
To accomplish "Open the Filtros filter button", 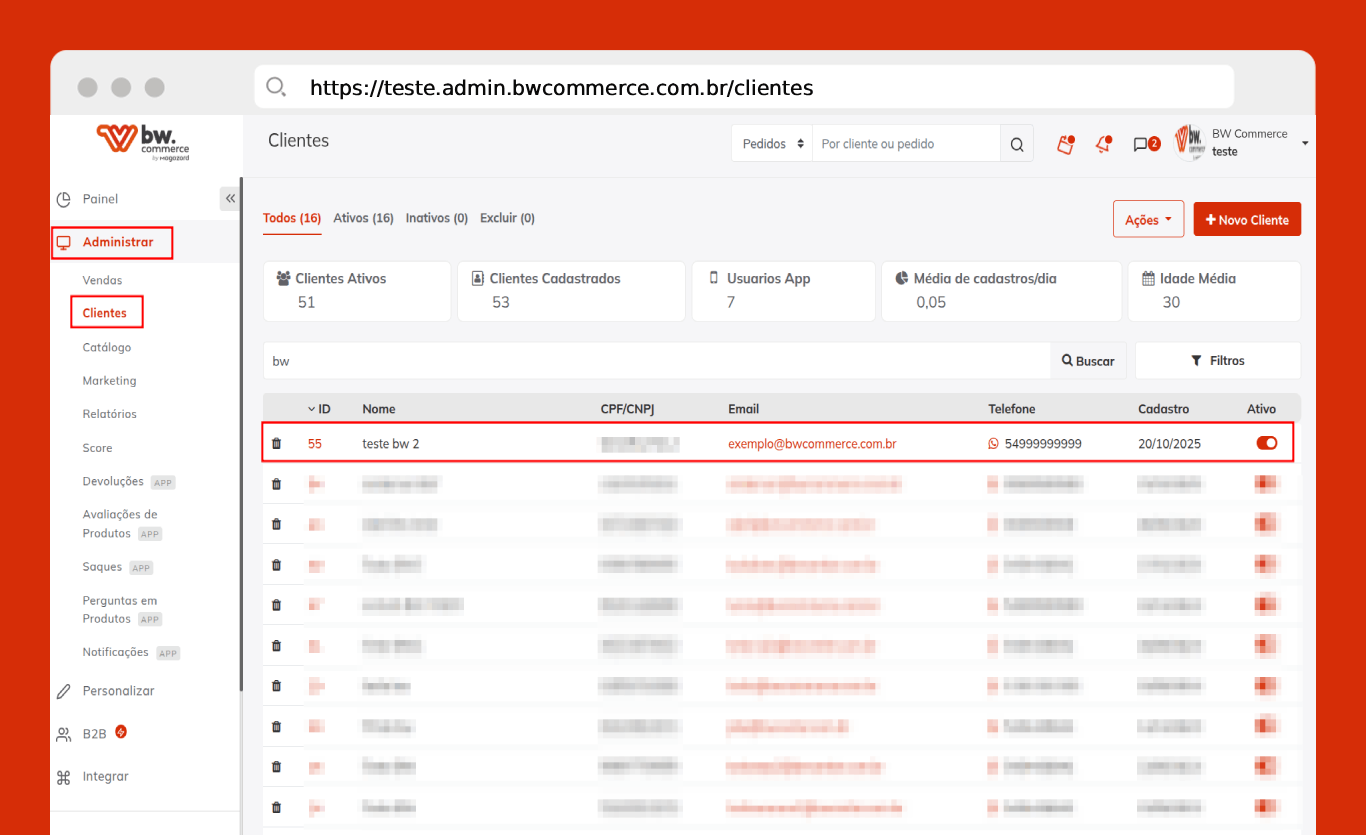I will point(1218,361).
